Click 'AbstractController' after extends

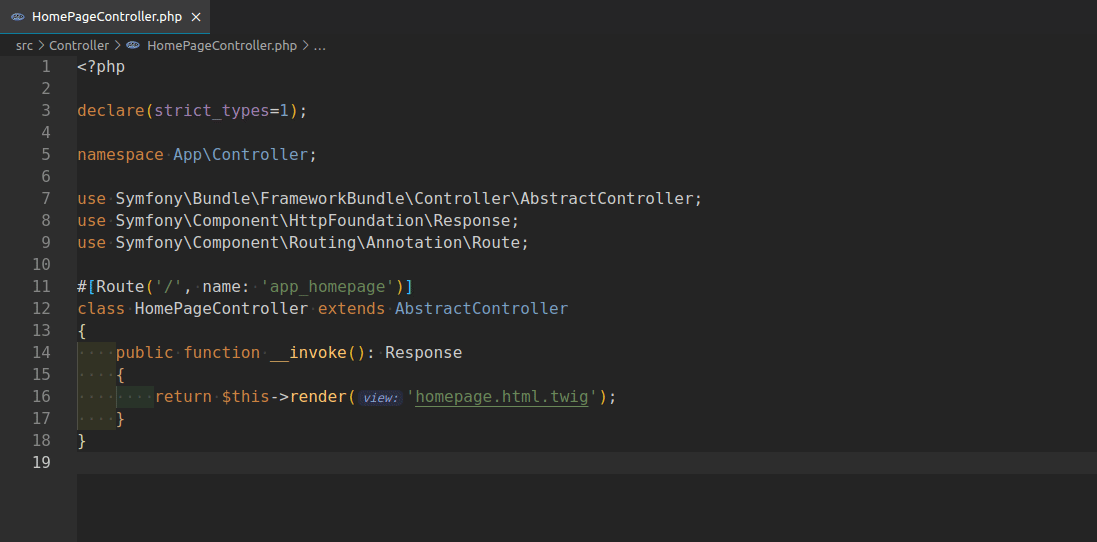(481, 308)
